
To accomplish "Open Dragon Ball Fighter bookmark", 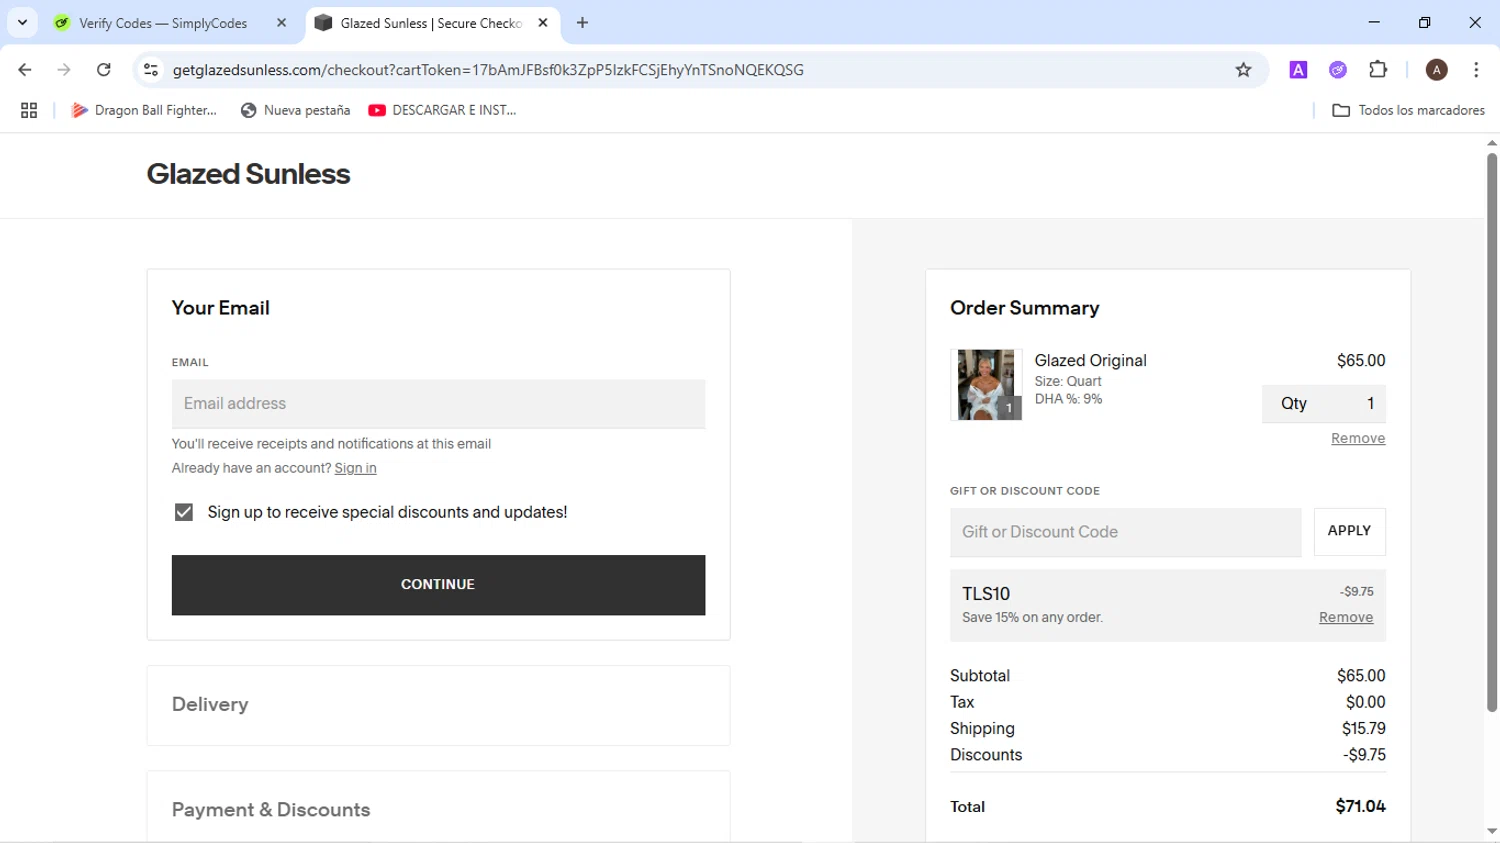I will [144, 111].
